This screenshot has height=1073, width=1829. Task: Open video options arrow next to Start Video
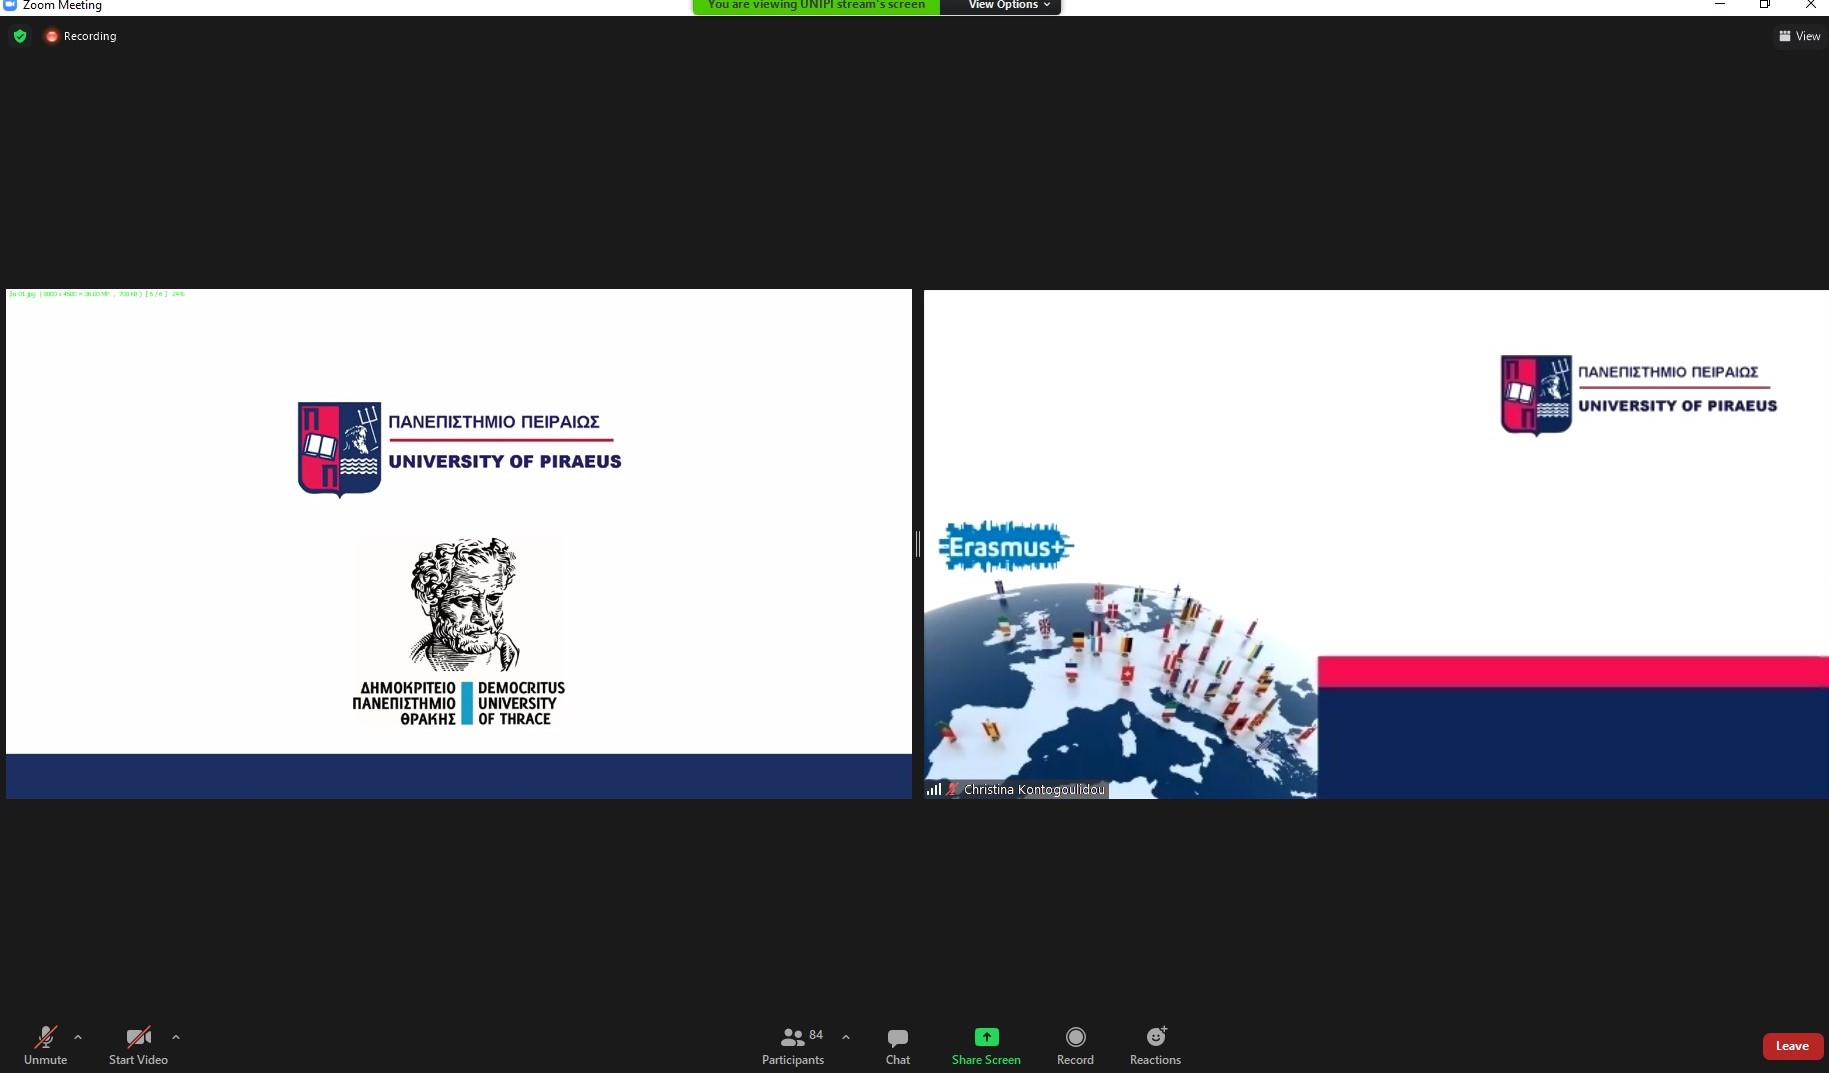176,1037
